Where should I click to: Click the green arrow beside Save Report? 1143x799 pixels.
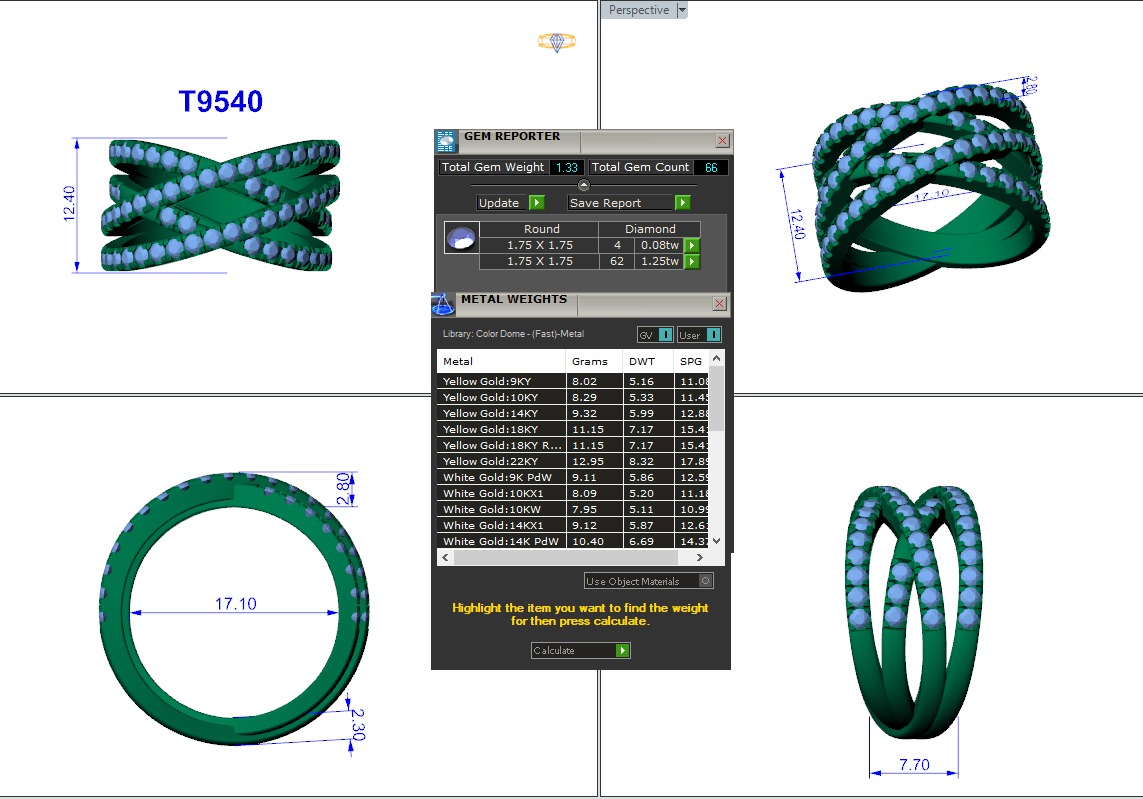click(x=682, y=203)
